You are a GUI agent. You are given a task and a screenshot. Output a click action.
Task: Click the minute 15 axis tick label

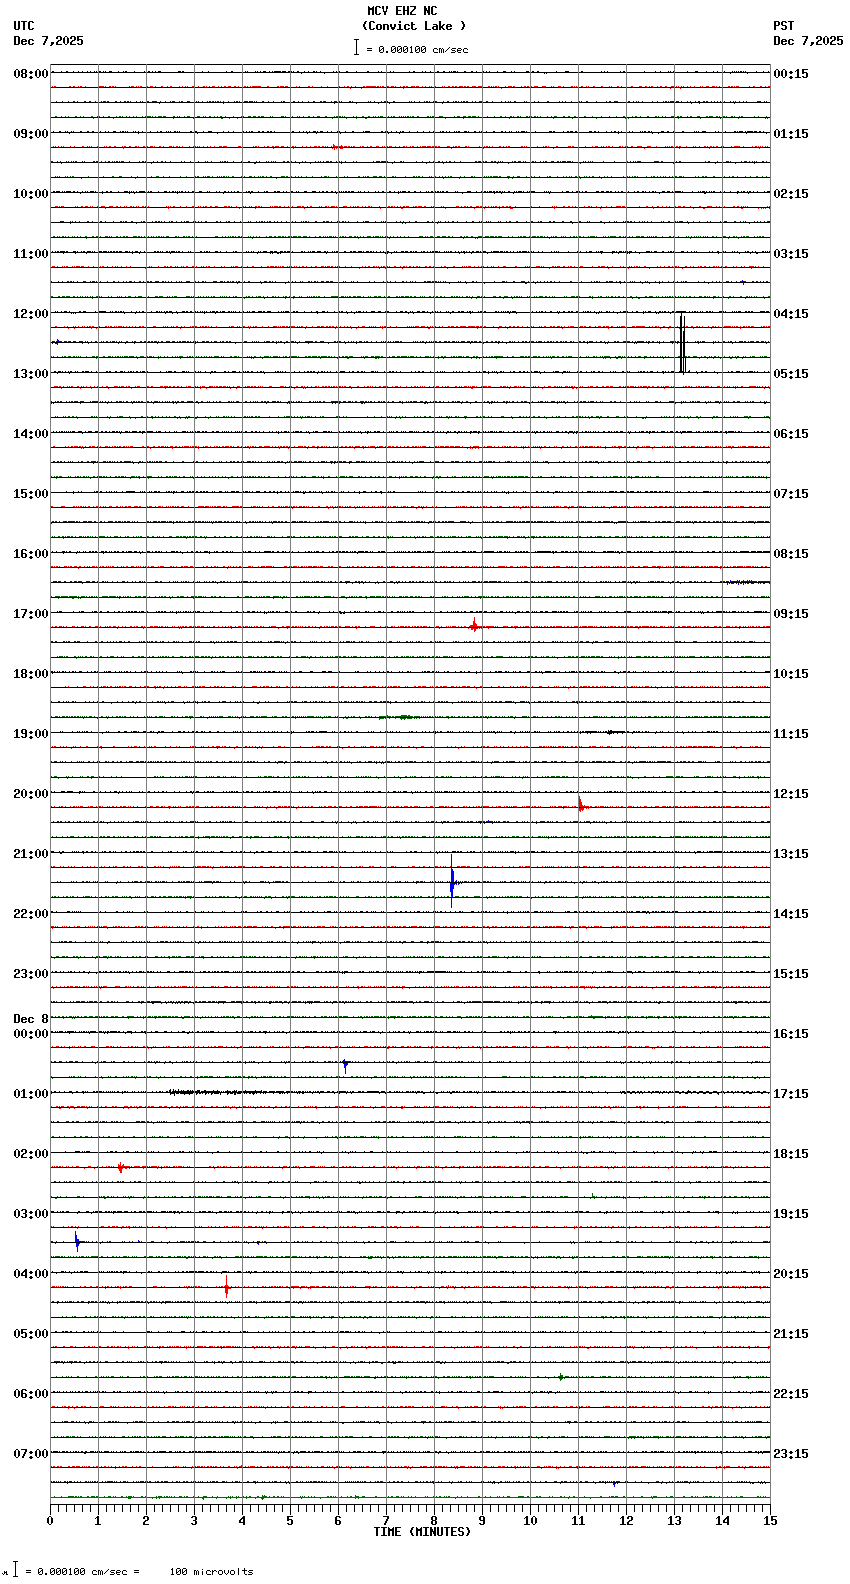pyautogui.click(x=770, y=1521)
